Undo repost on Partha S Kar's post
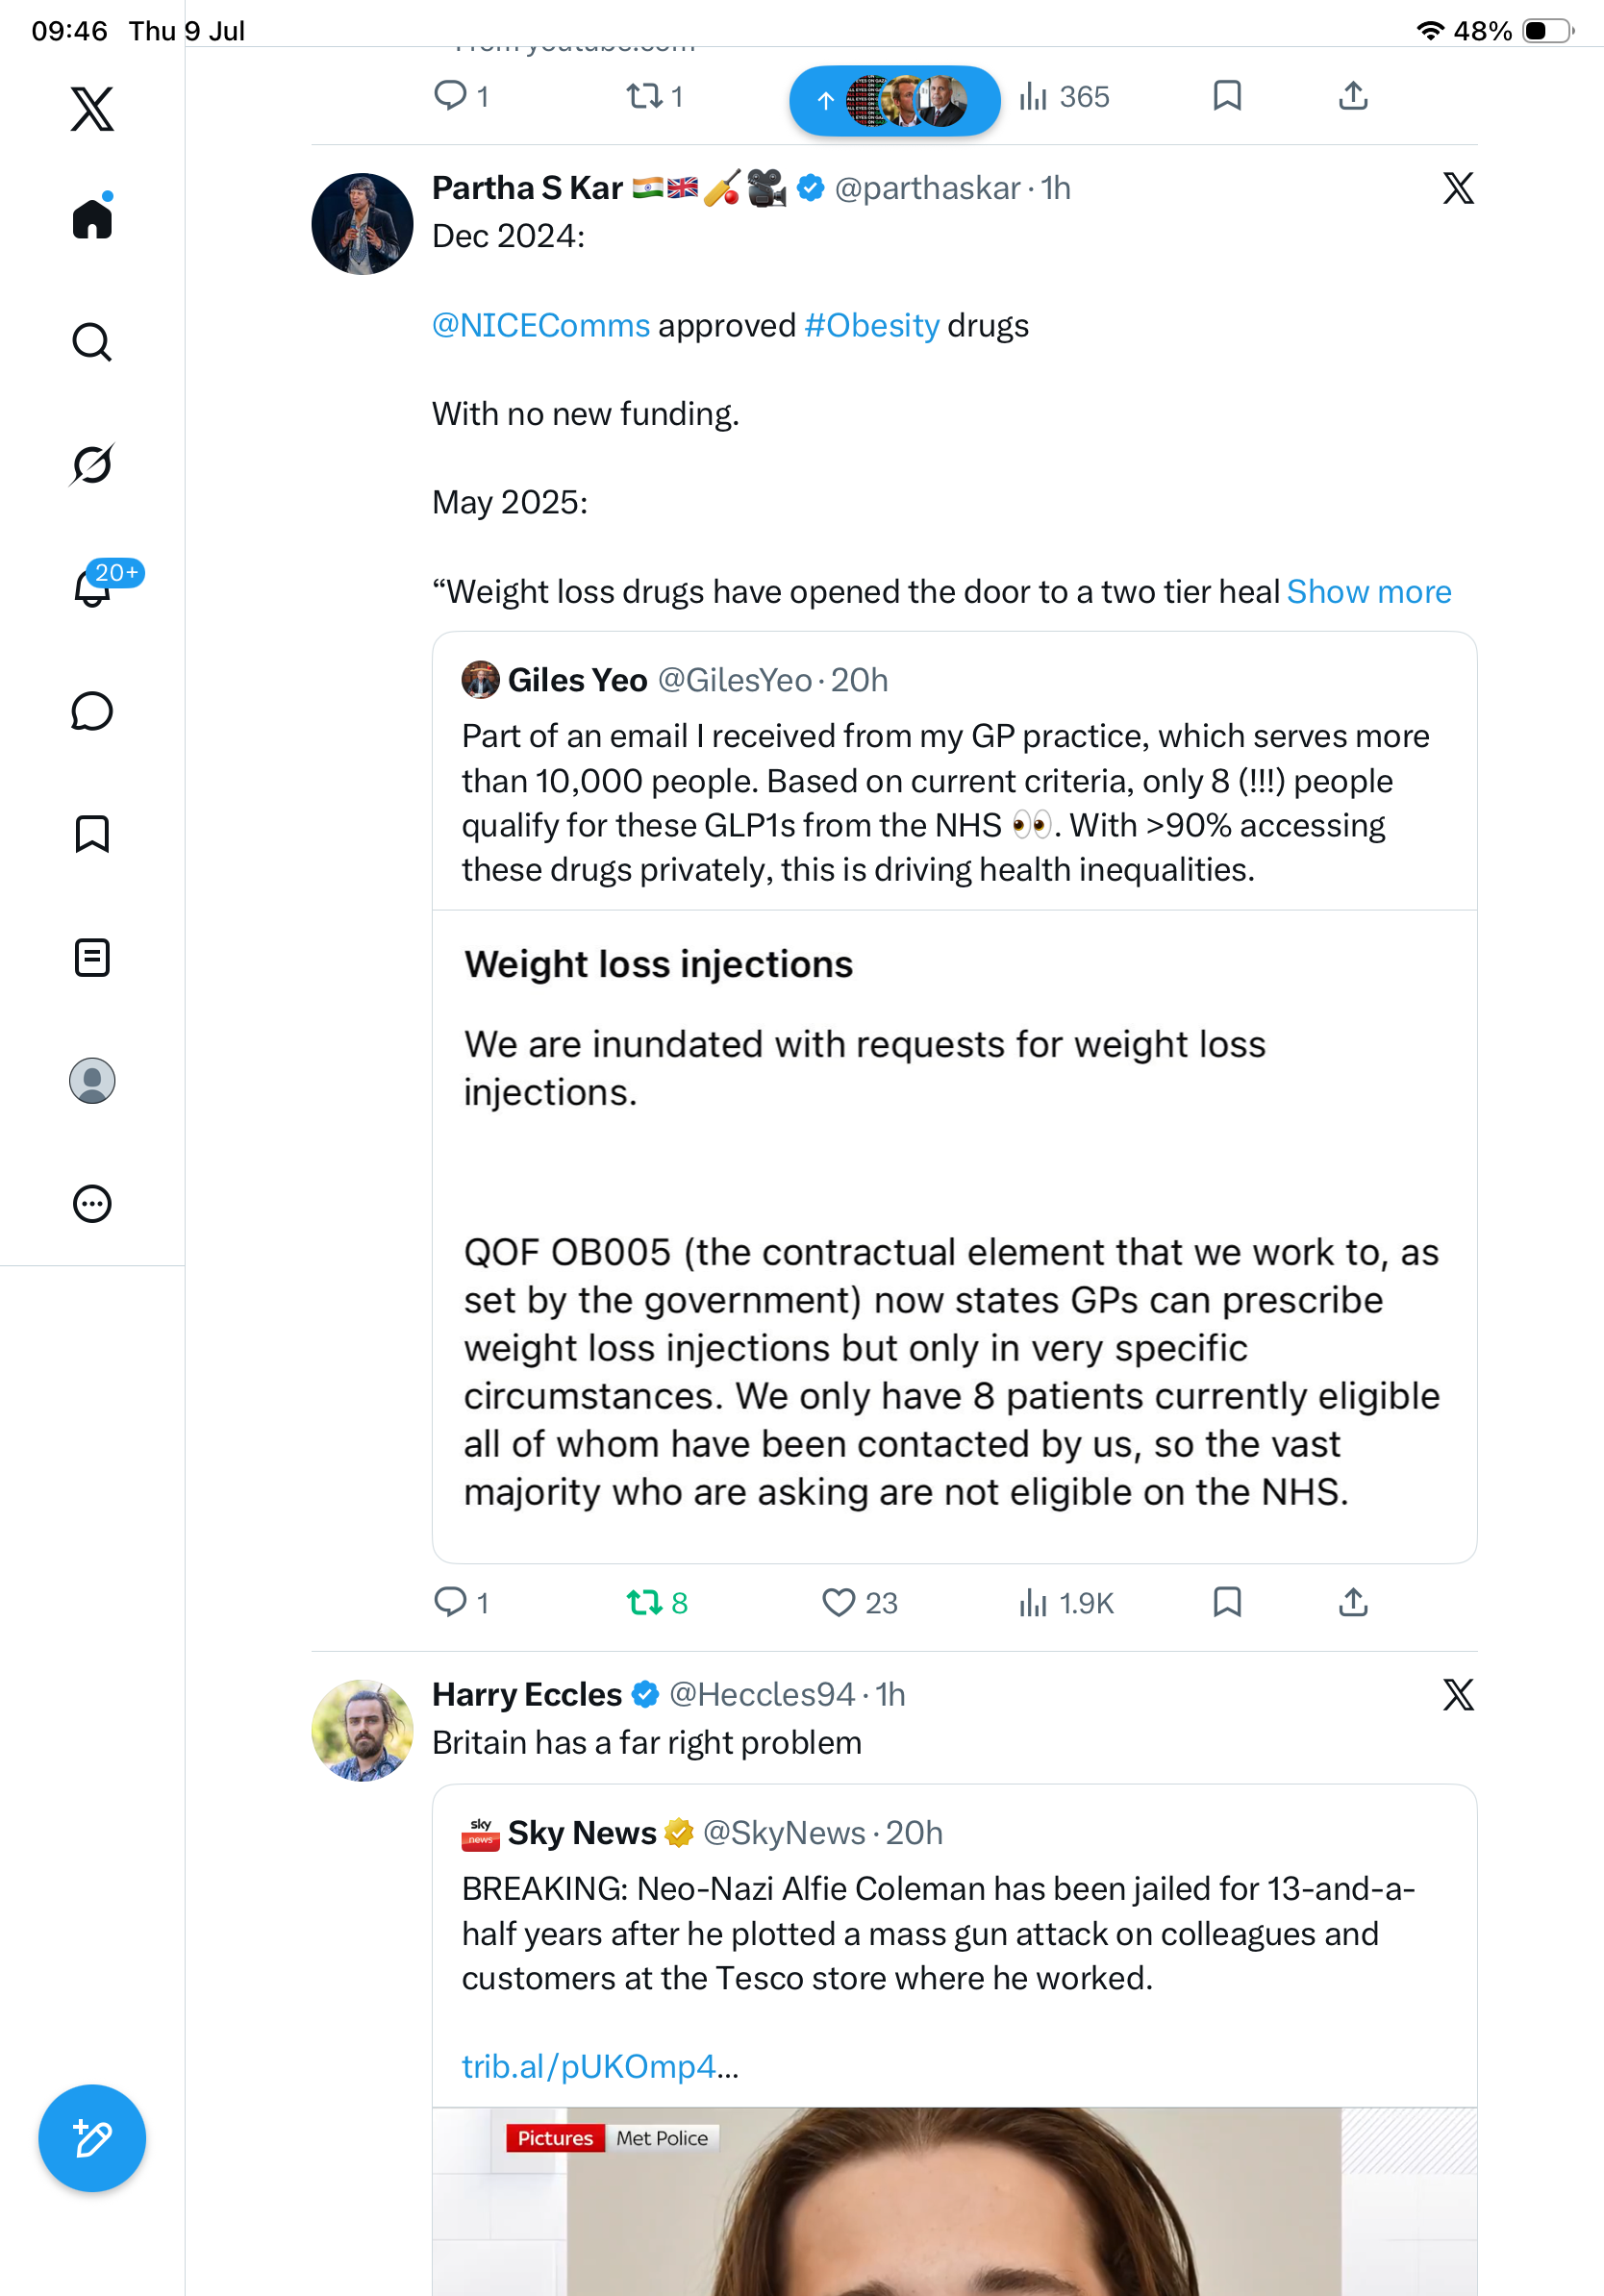This screenshot has width=1604, height=2296. click(657, 1603)
